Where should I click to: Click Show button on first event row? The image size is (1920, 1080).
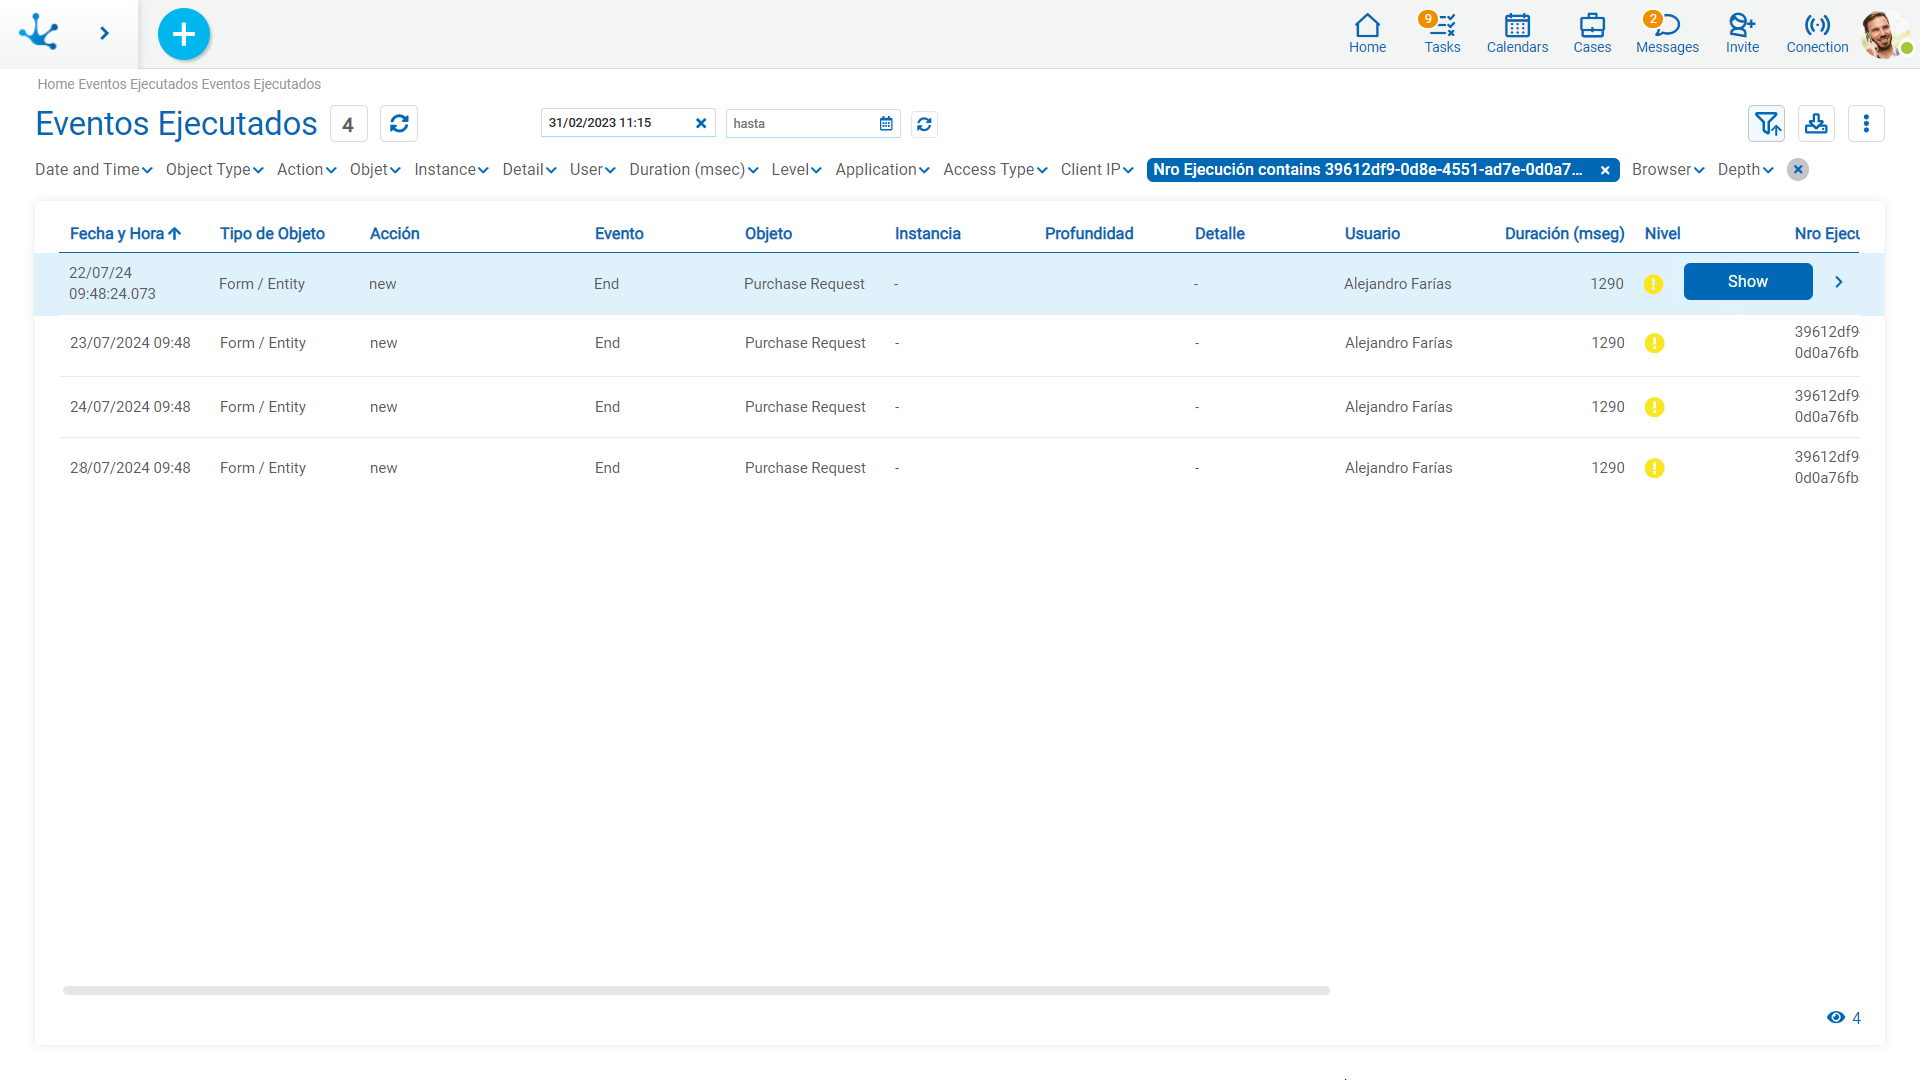[1747, 281]
